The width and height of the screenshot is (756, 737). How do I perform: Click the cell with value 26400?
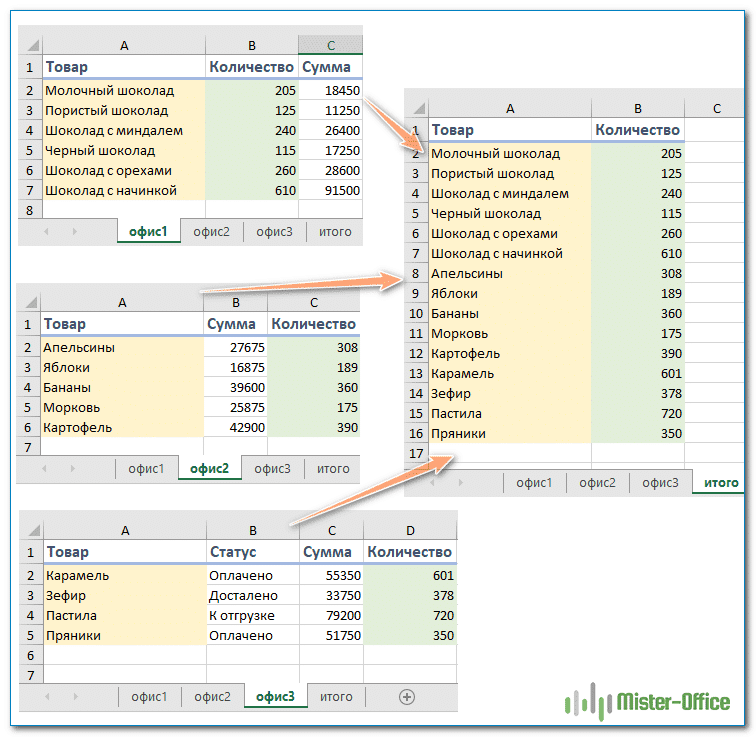tap(330, 131)
